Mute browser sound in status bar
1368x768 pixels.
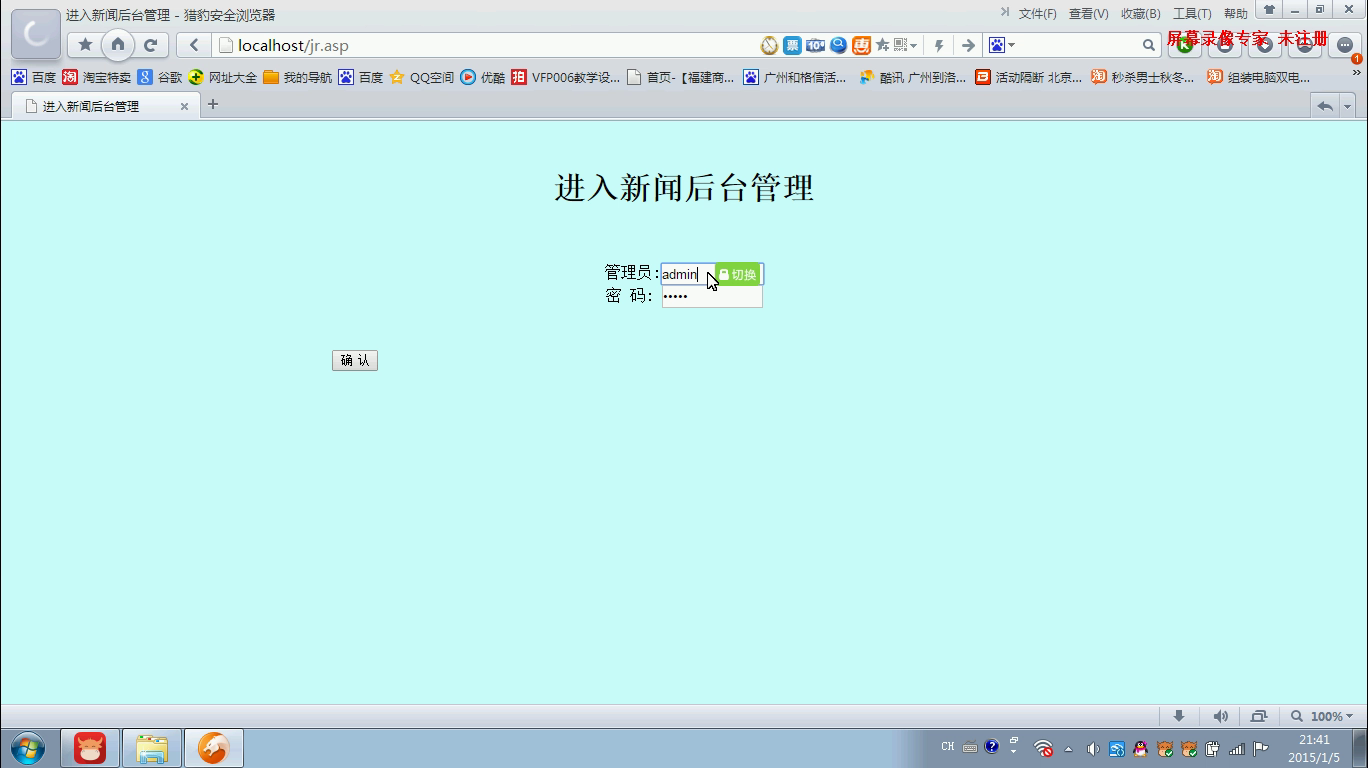tap(1220, 716)
